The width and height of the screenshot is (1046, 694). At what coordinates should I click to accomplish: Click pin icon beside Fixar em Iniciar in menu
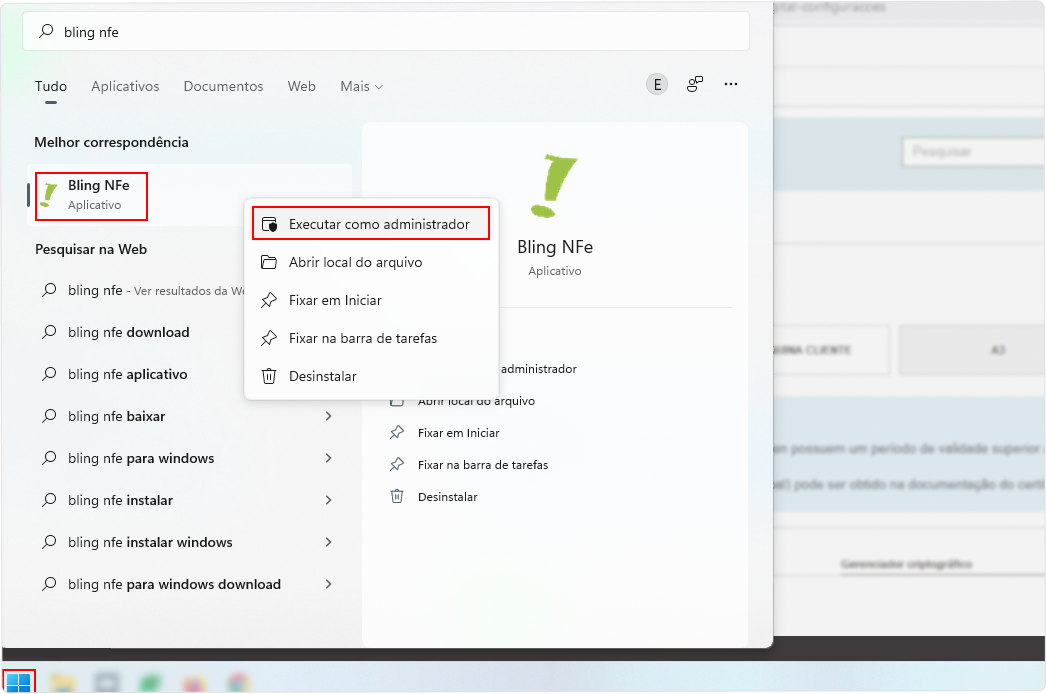point(269,300)
